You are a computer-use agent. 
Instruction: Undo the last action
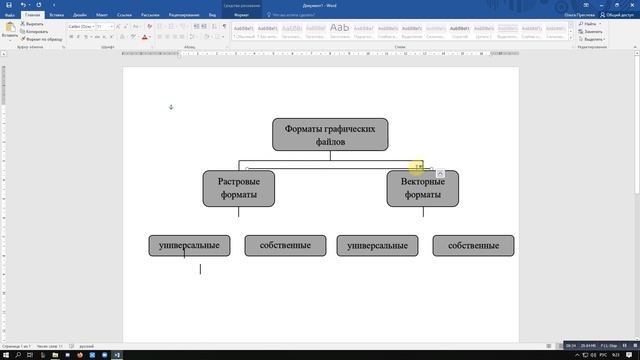[23, 5]
